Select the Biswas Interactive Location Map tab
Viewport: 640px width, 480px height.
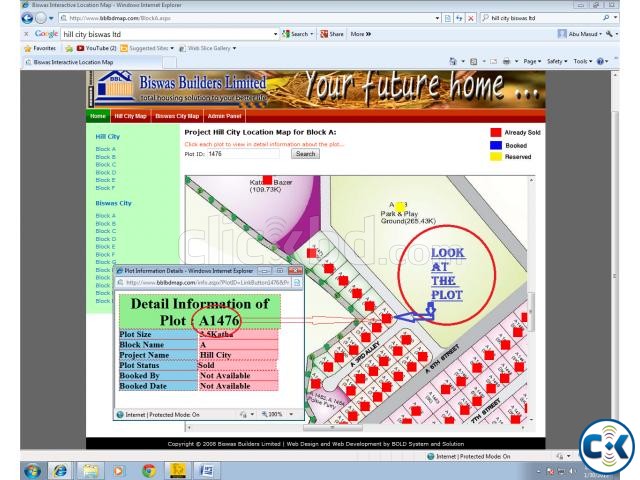(91, 62)
